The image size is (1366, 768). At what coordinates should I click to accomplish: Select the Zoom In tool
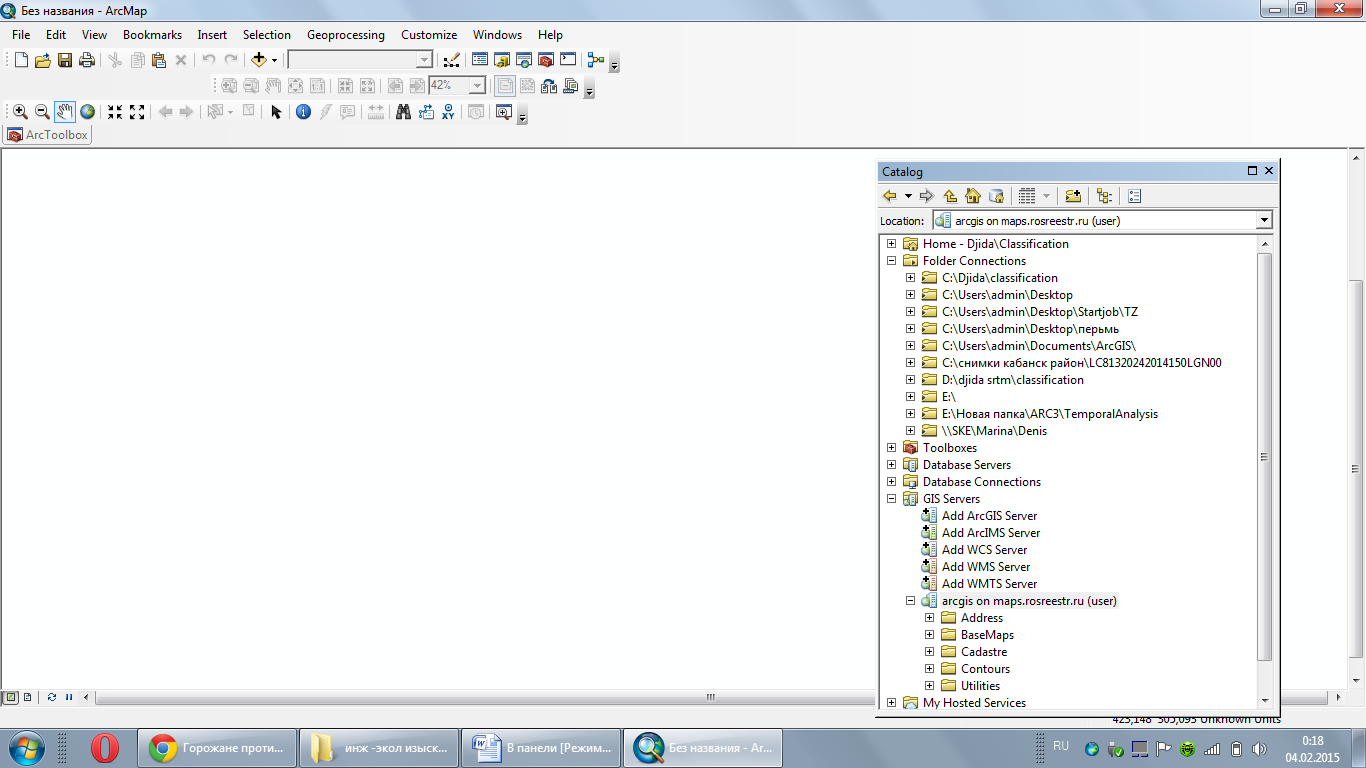click(20, 112)
